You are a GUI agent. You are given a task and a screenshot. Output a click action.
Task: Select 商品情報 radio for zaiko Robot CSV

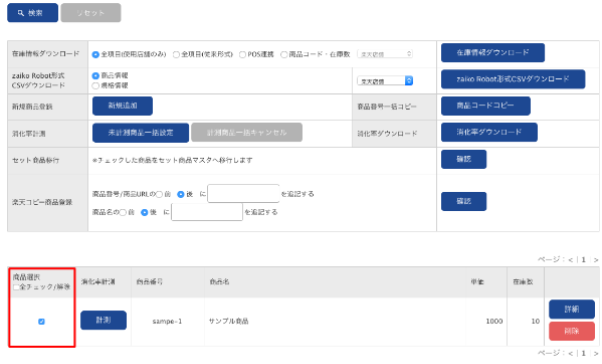(x=96, y=76)
